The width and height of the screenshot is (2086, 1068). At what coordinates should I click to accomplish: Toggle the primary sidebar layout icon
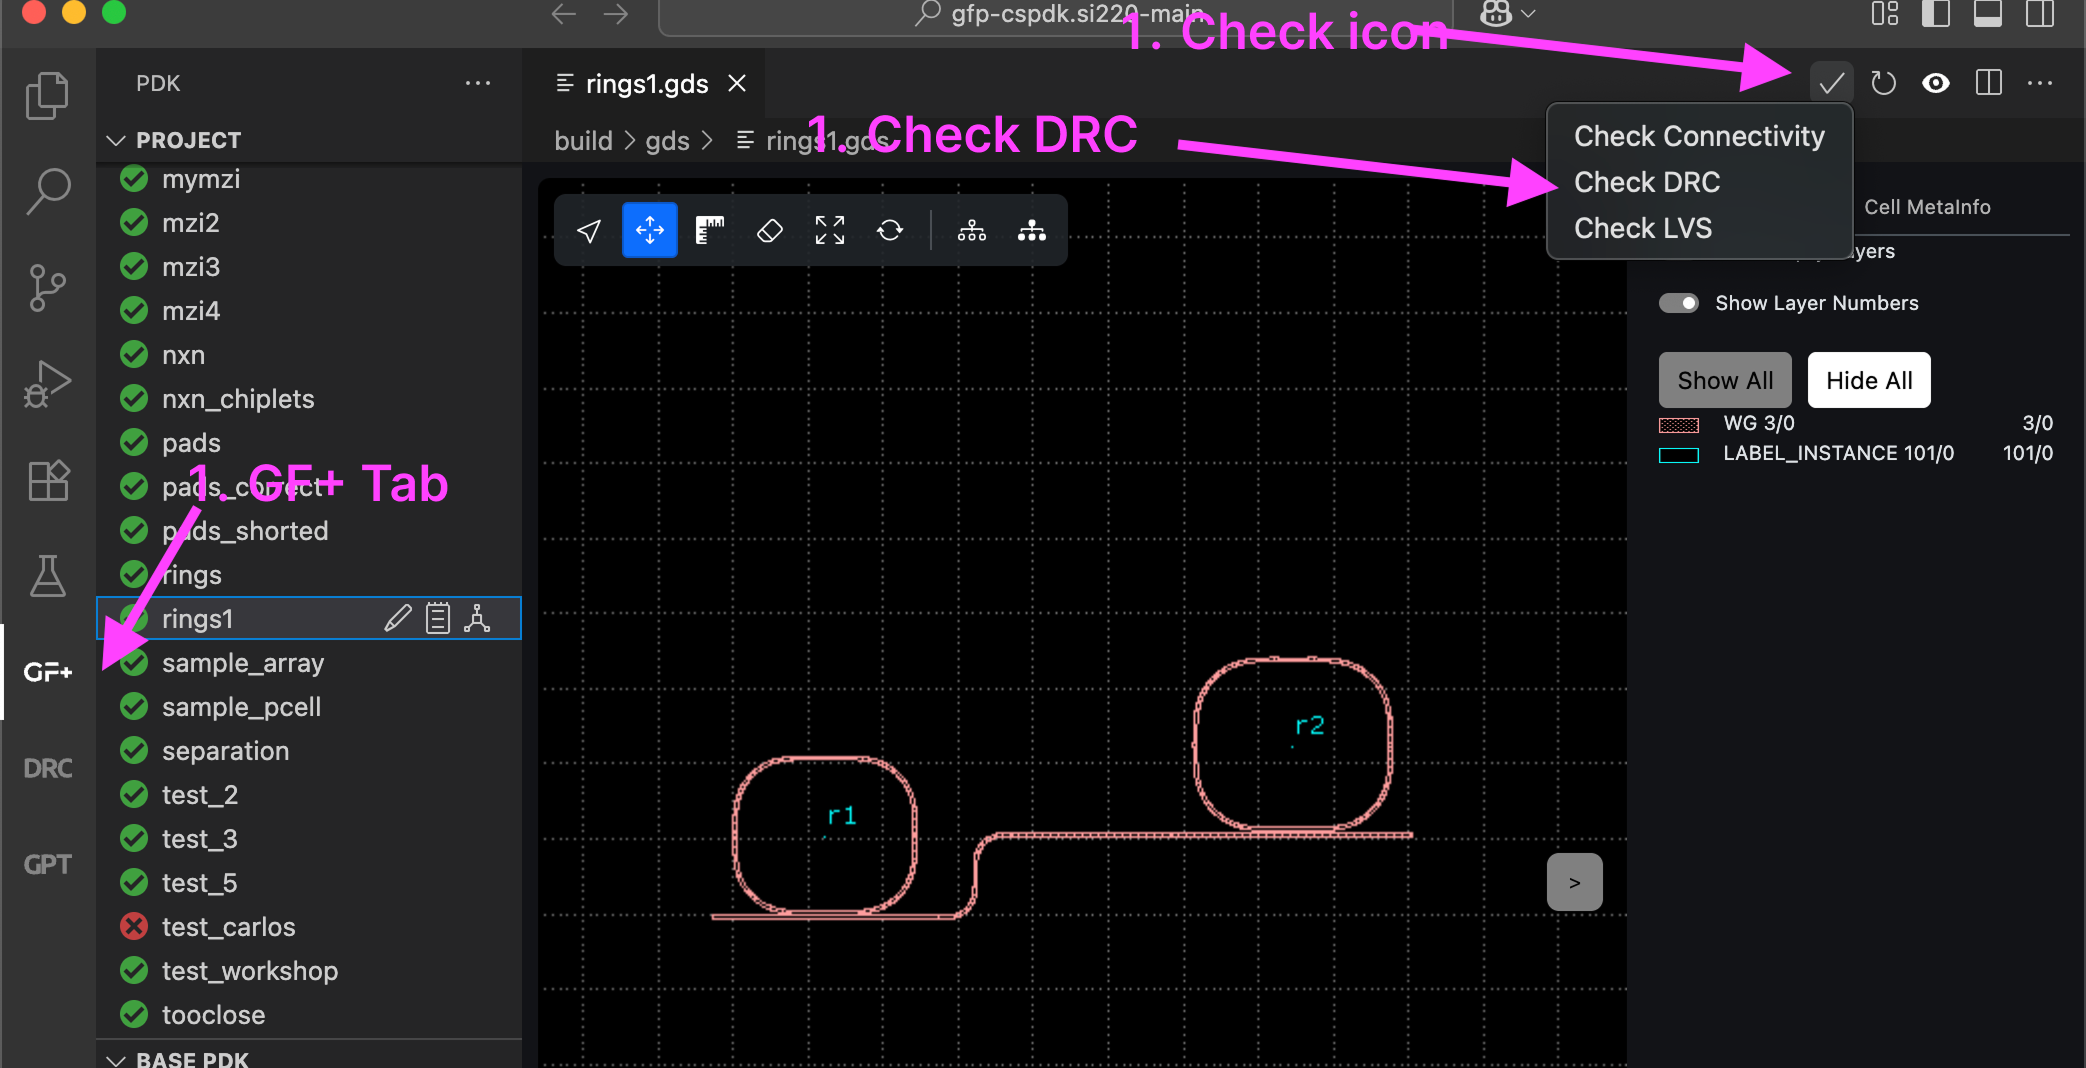[1936, 14]
